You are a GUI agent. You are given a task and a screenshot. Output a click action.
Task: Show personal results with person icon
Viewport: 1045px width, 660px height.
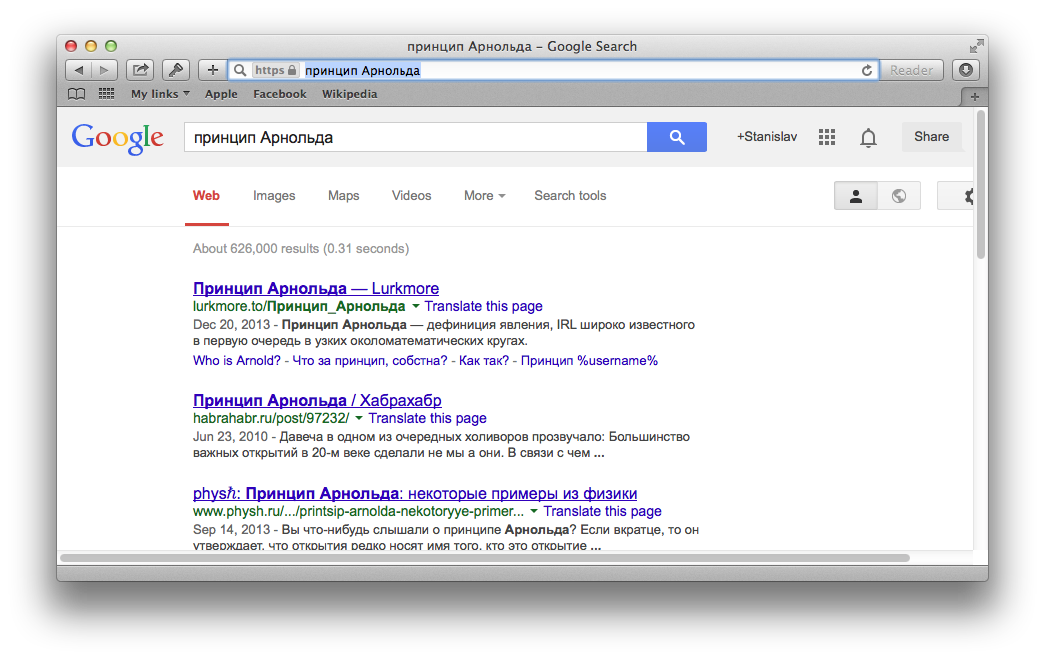856,196
